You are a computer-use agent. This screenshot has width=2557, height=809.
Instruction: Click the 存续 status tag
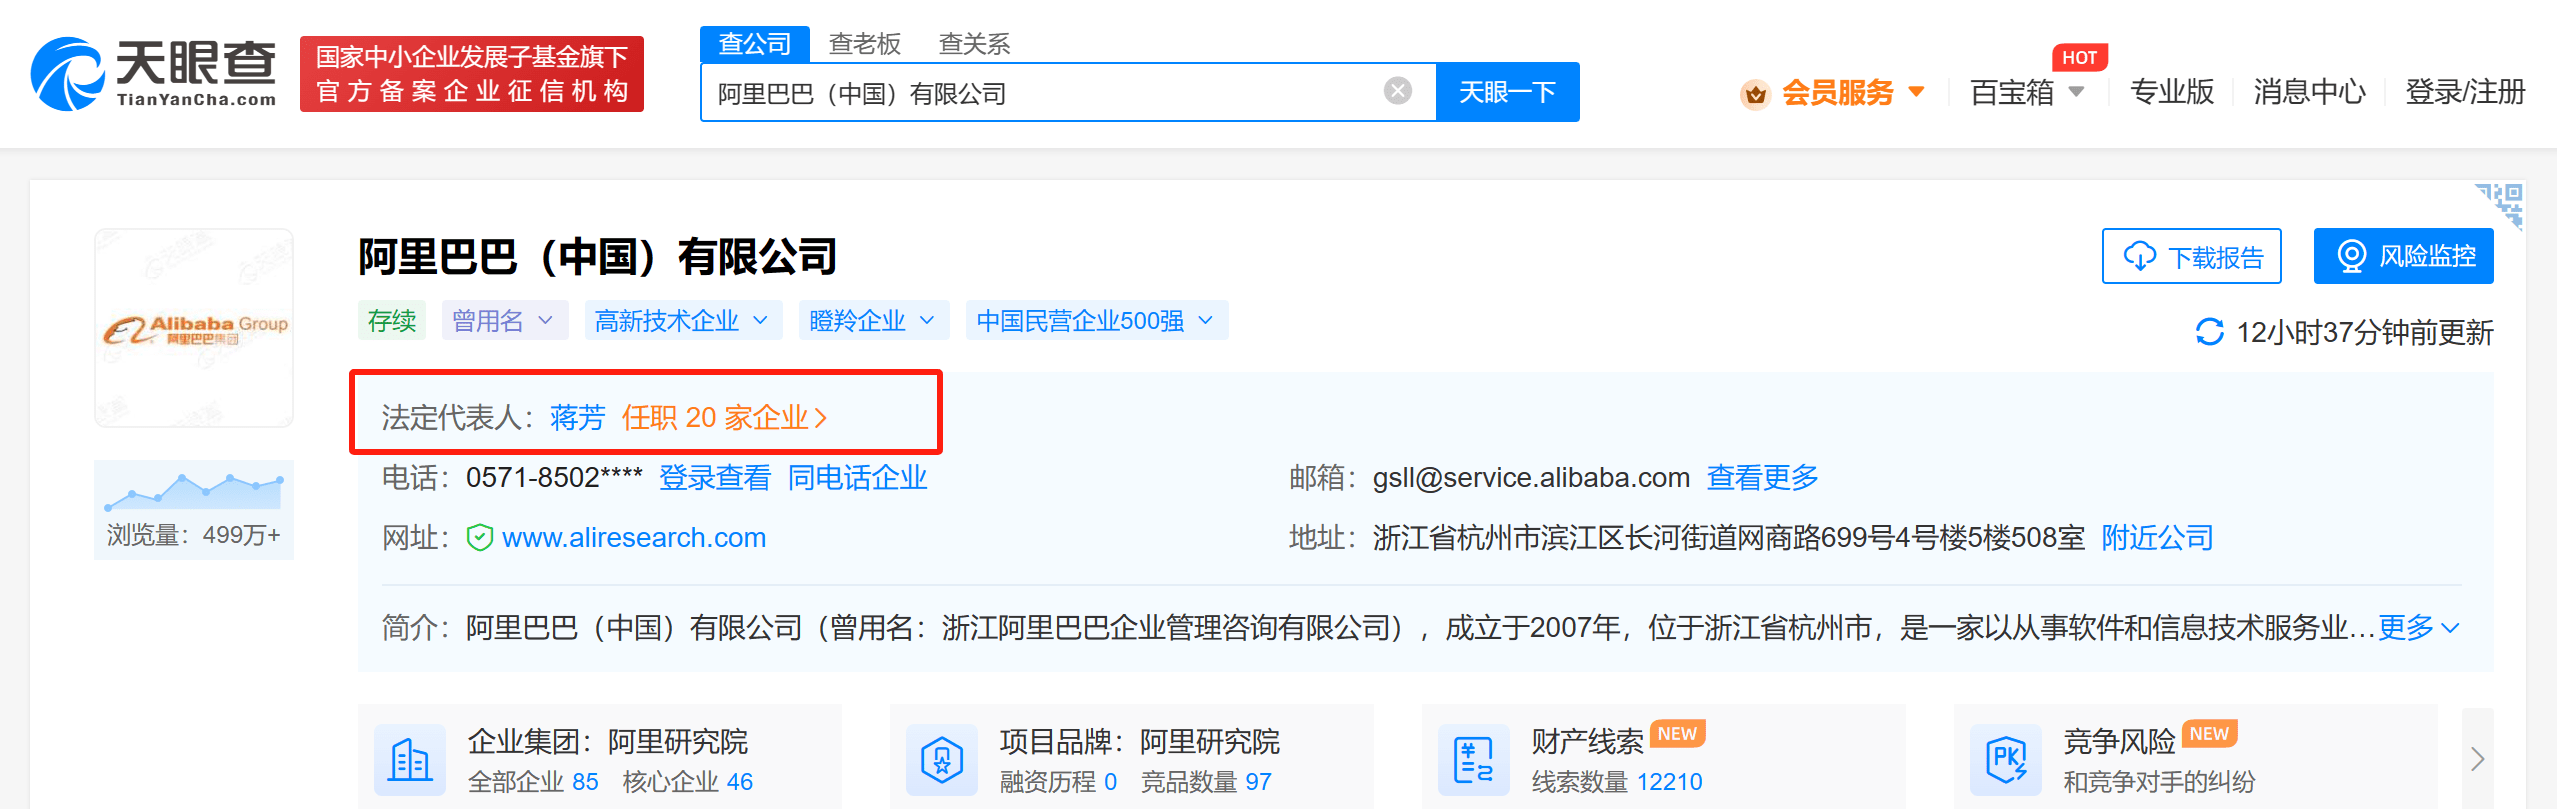[x=392, y=320]
